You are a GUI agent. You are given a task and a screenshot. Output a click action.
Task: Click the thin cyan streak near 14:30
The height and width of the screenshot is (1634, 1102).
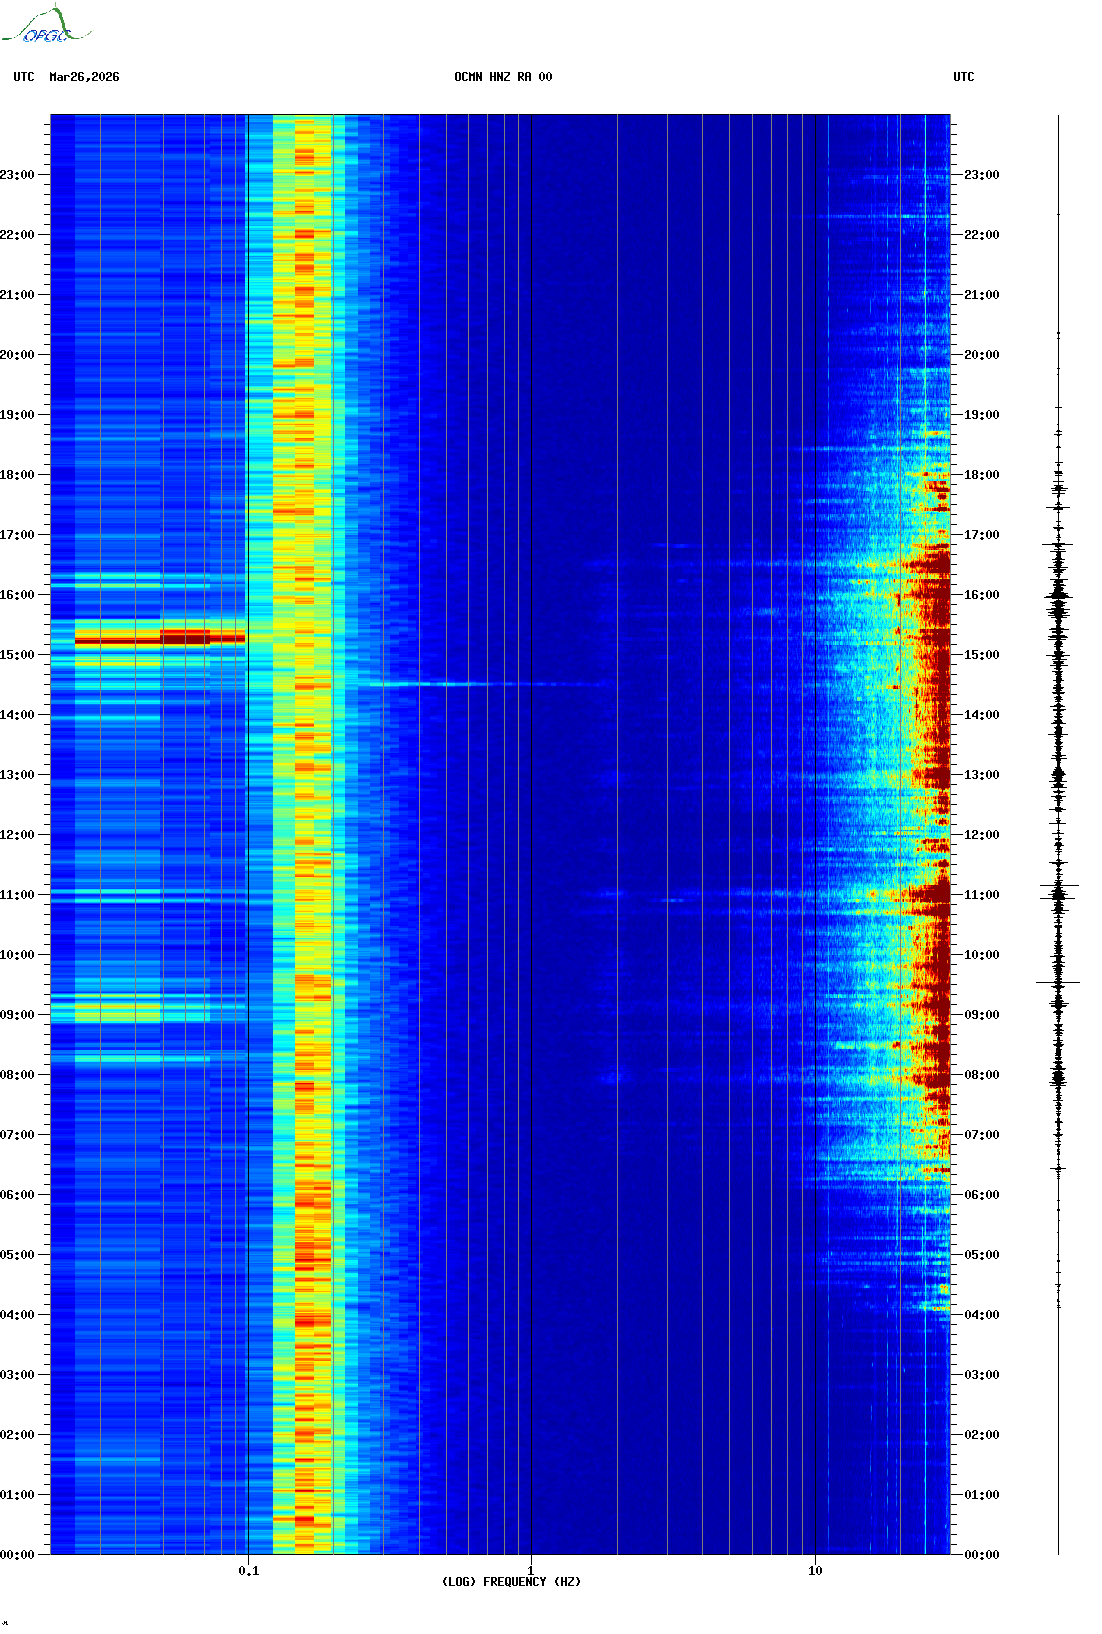(450, 685)
